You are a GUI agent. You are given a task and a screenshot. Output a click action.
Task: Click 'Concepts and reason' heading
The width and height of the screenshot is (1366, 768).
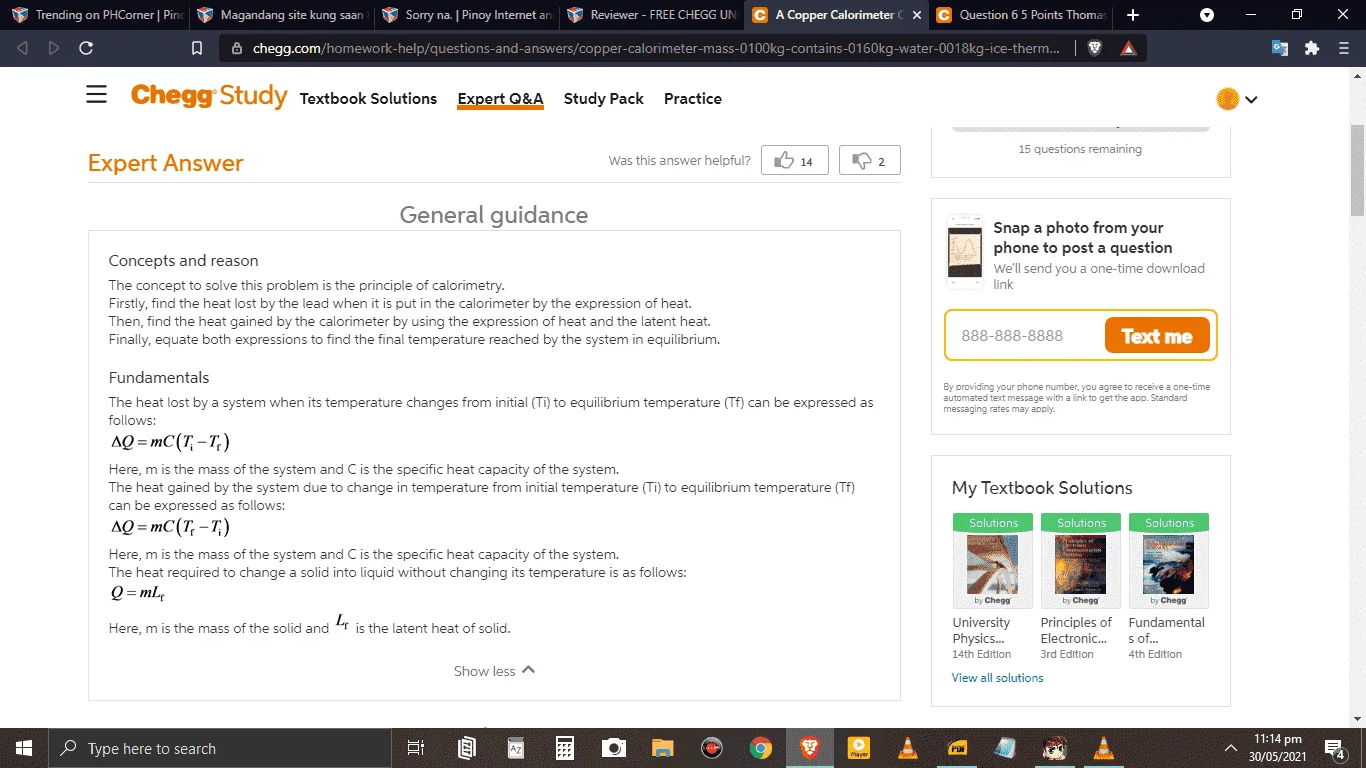[184, 261]
